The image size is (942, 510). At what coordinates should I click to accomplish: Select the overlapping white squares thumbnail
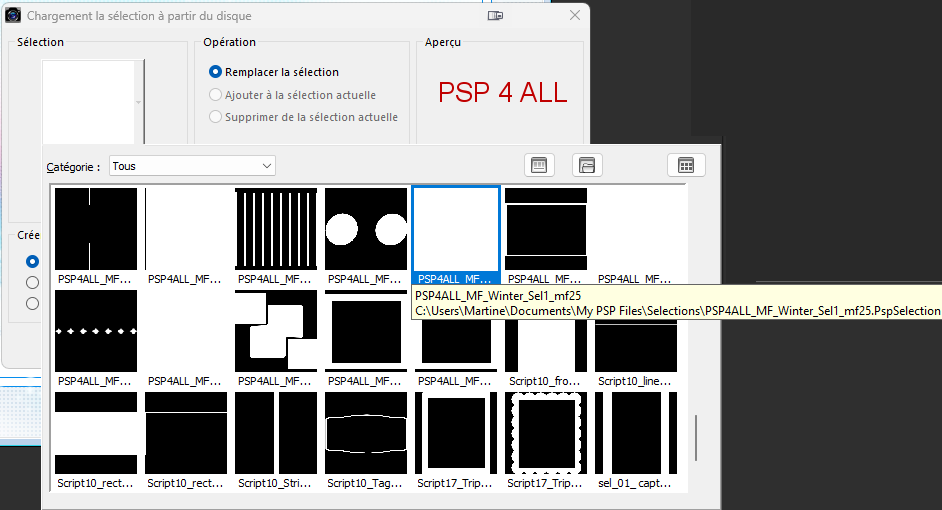click(x=276, y=331)
